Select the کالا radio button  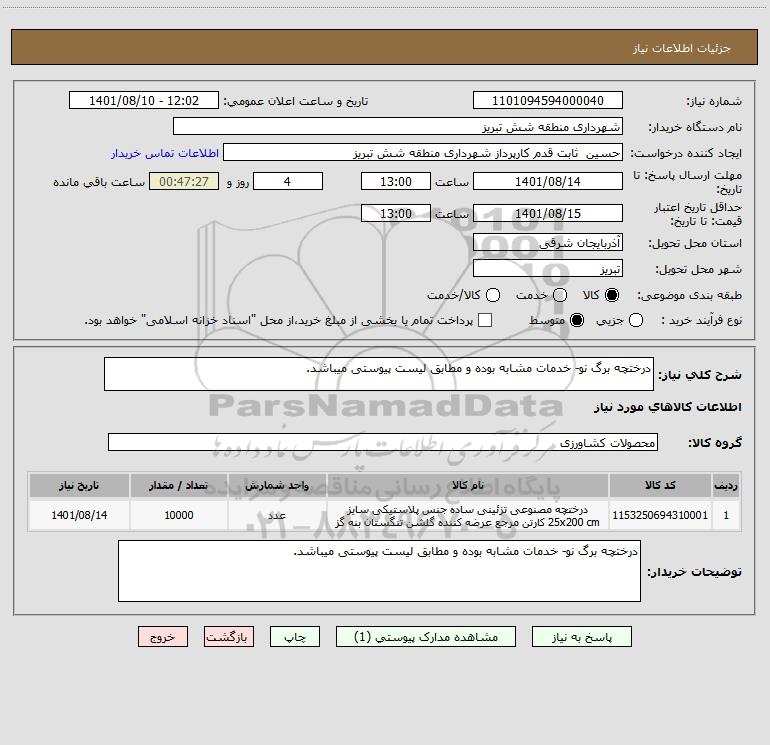[x=612, y=295]
